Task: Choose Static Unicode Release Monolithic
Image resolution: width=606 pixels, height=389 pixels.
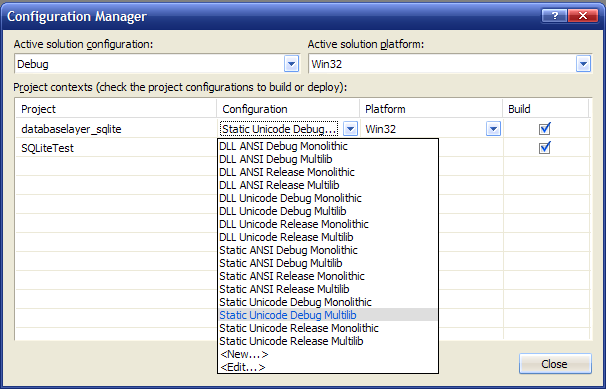Action: pos(328,328)
